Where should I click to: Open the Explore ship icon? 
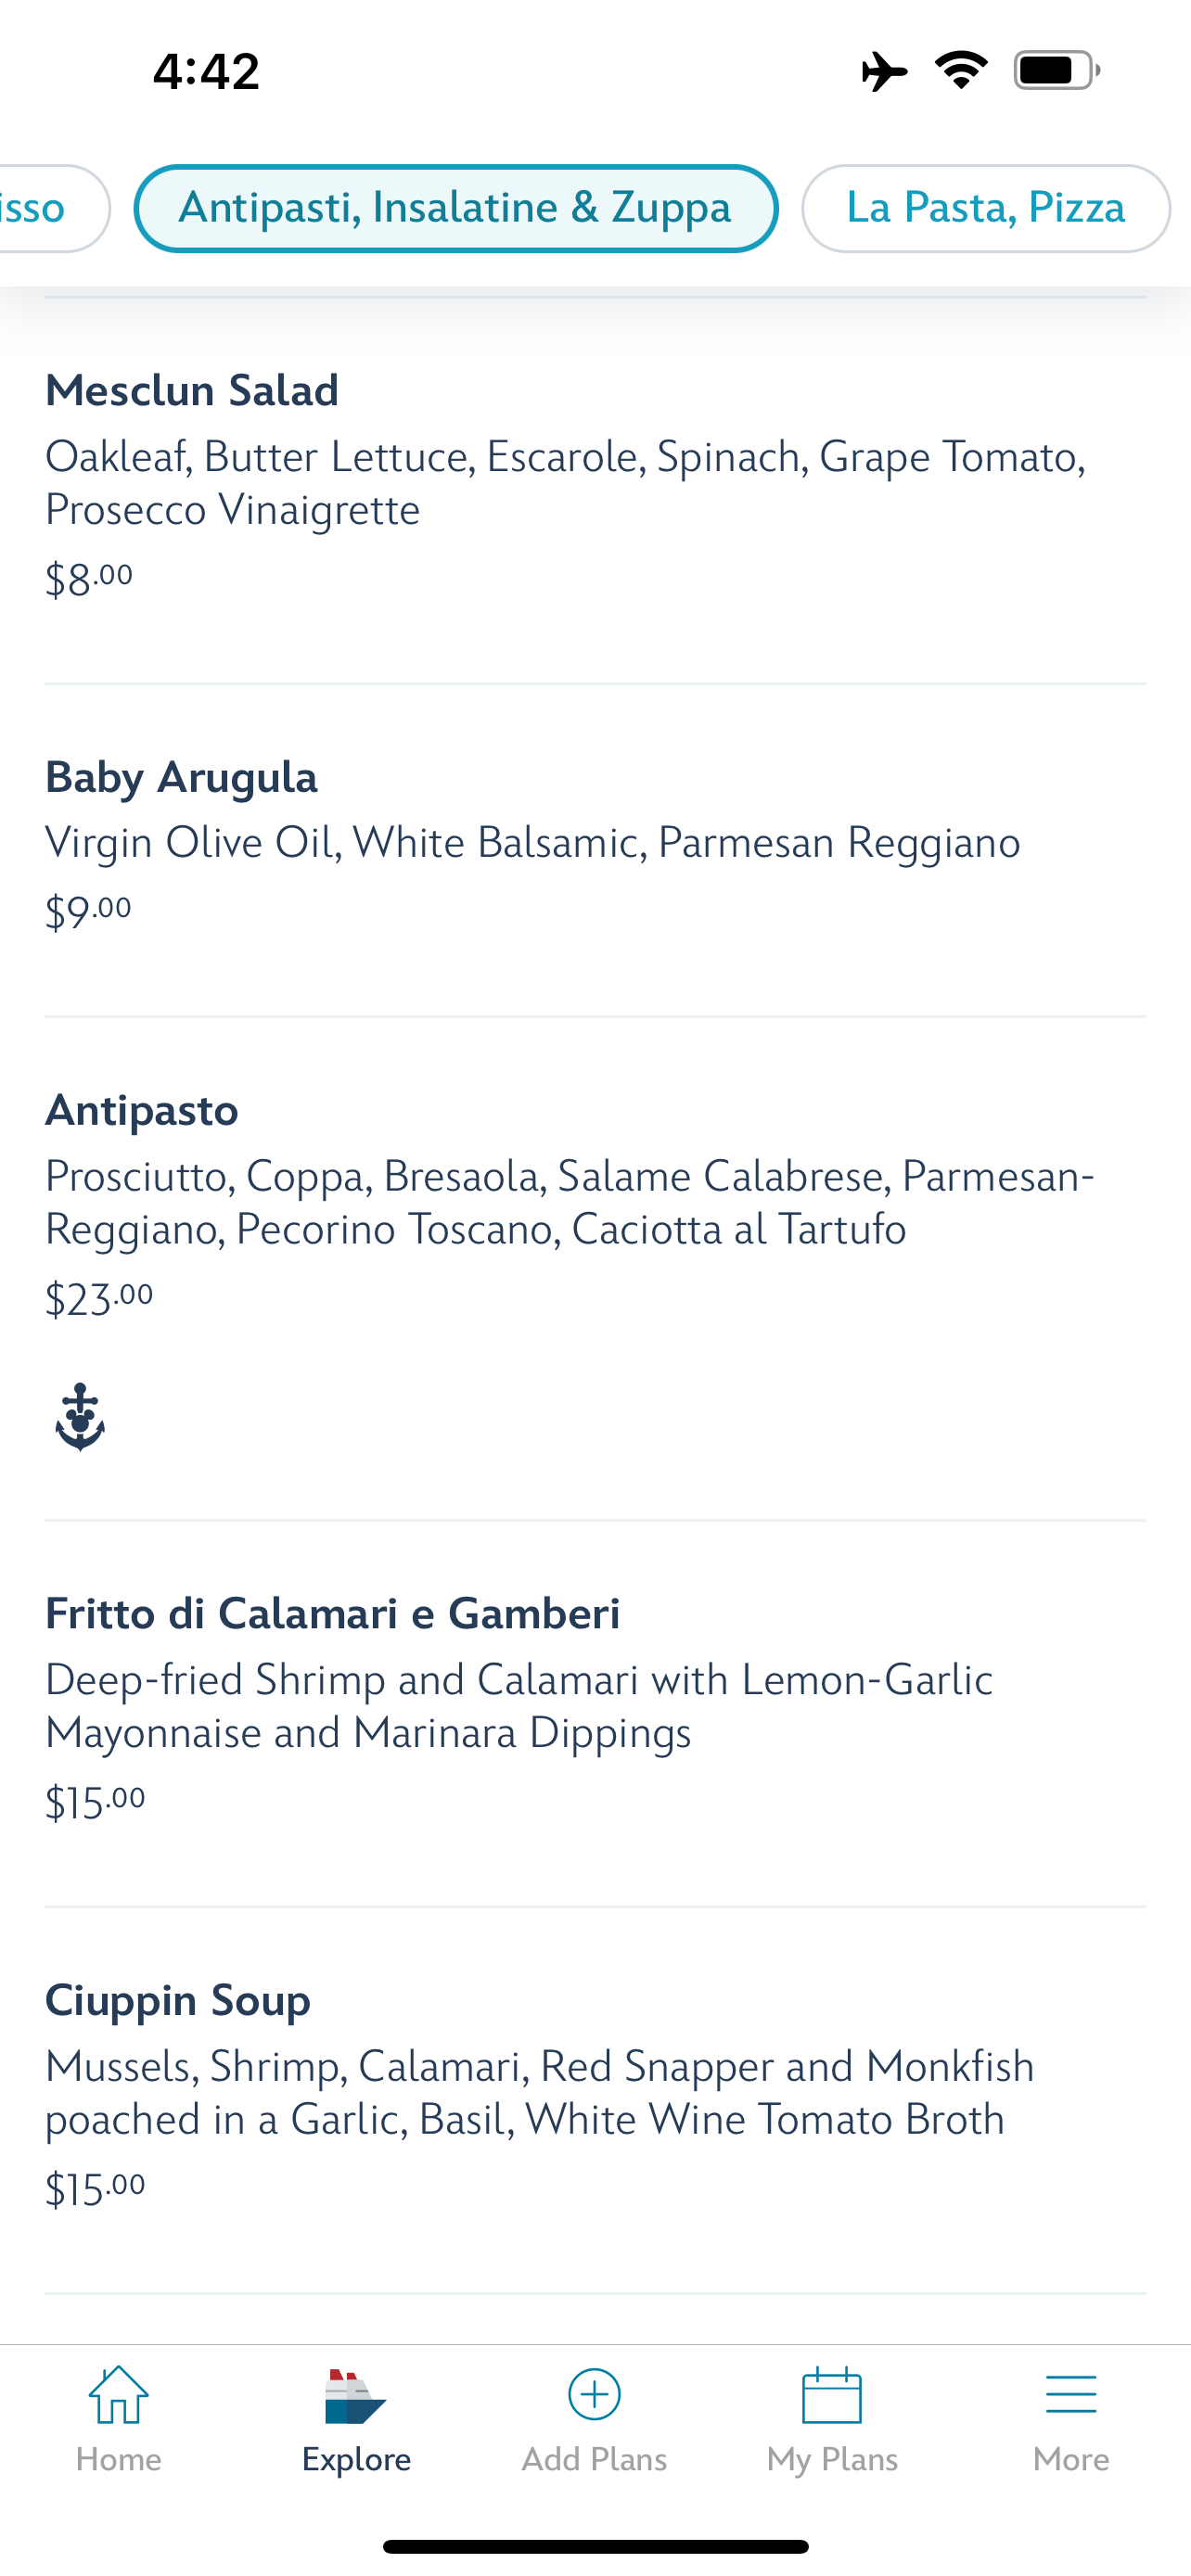[x=355, y=2396]
